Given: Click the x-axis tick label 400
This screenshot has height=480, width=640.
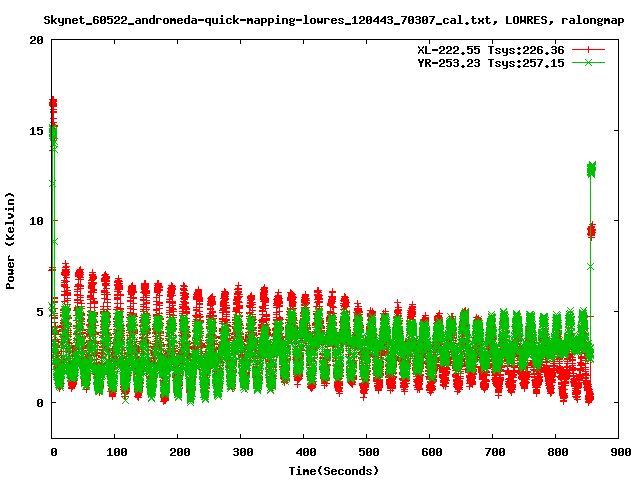Looking at the screenshot, I should click(306, 452).
